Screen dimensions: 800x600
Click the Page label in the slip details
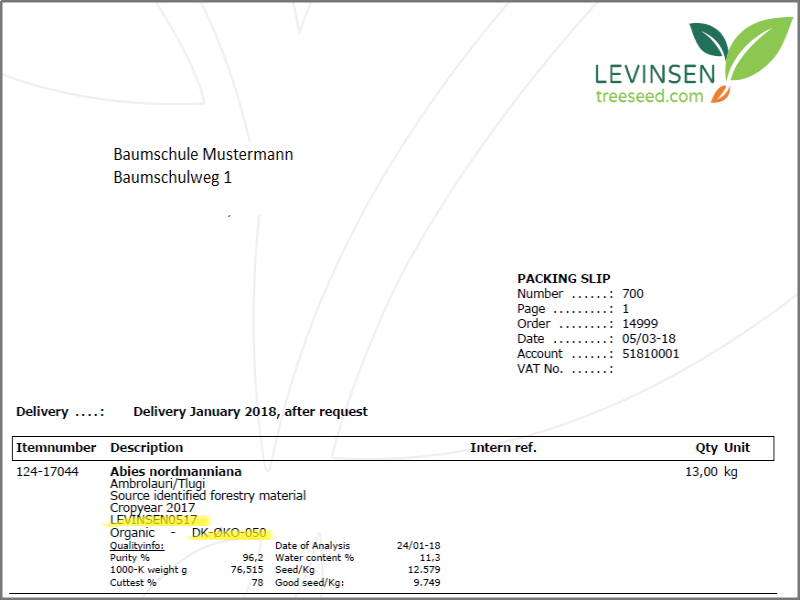pos(531,309)
